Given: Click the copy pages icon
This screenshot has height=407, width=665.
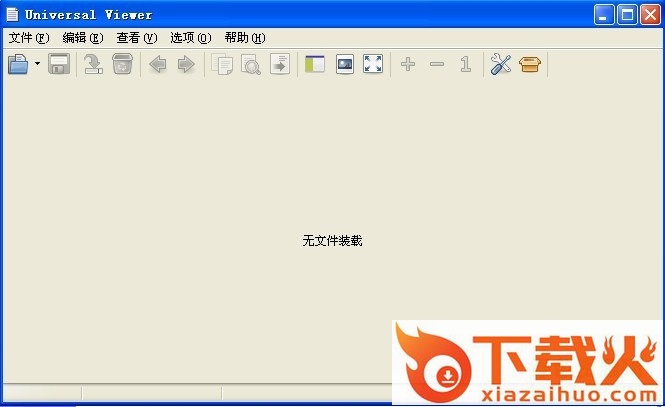Looking at the screenshot, I should point(222,64).
